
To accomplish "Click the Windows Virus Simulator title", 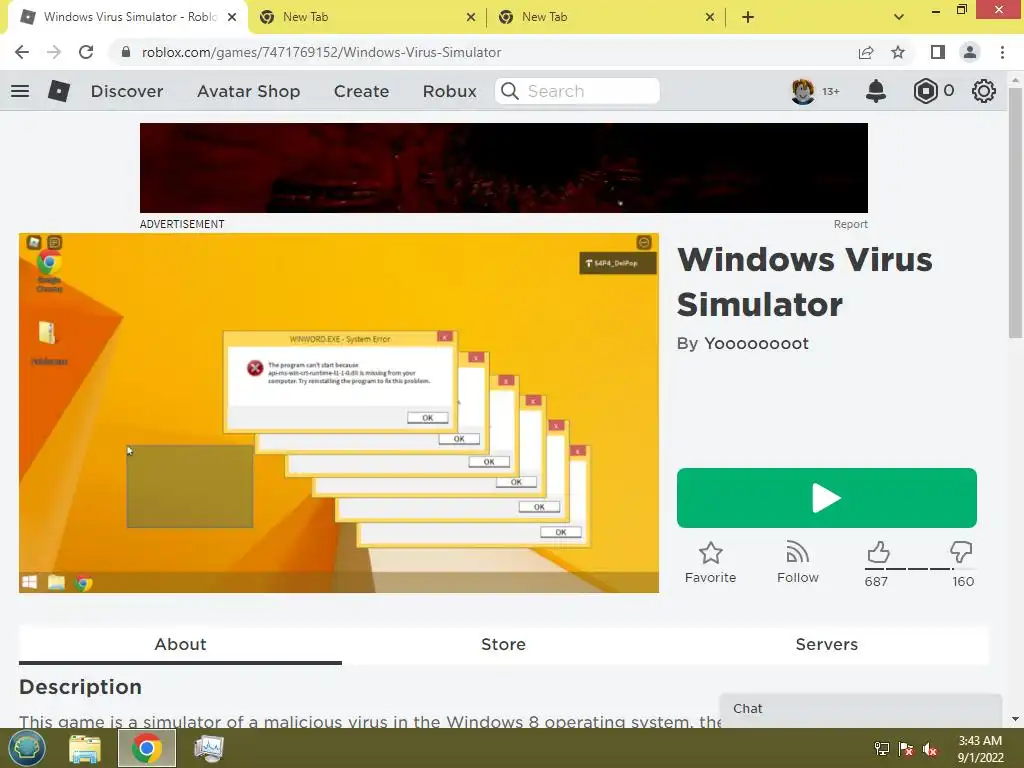I will (805, 281).
